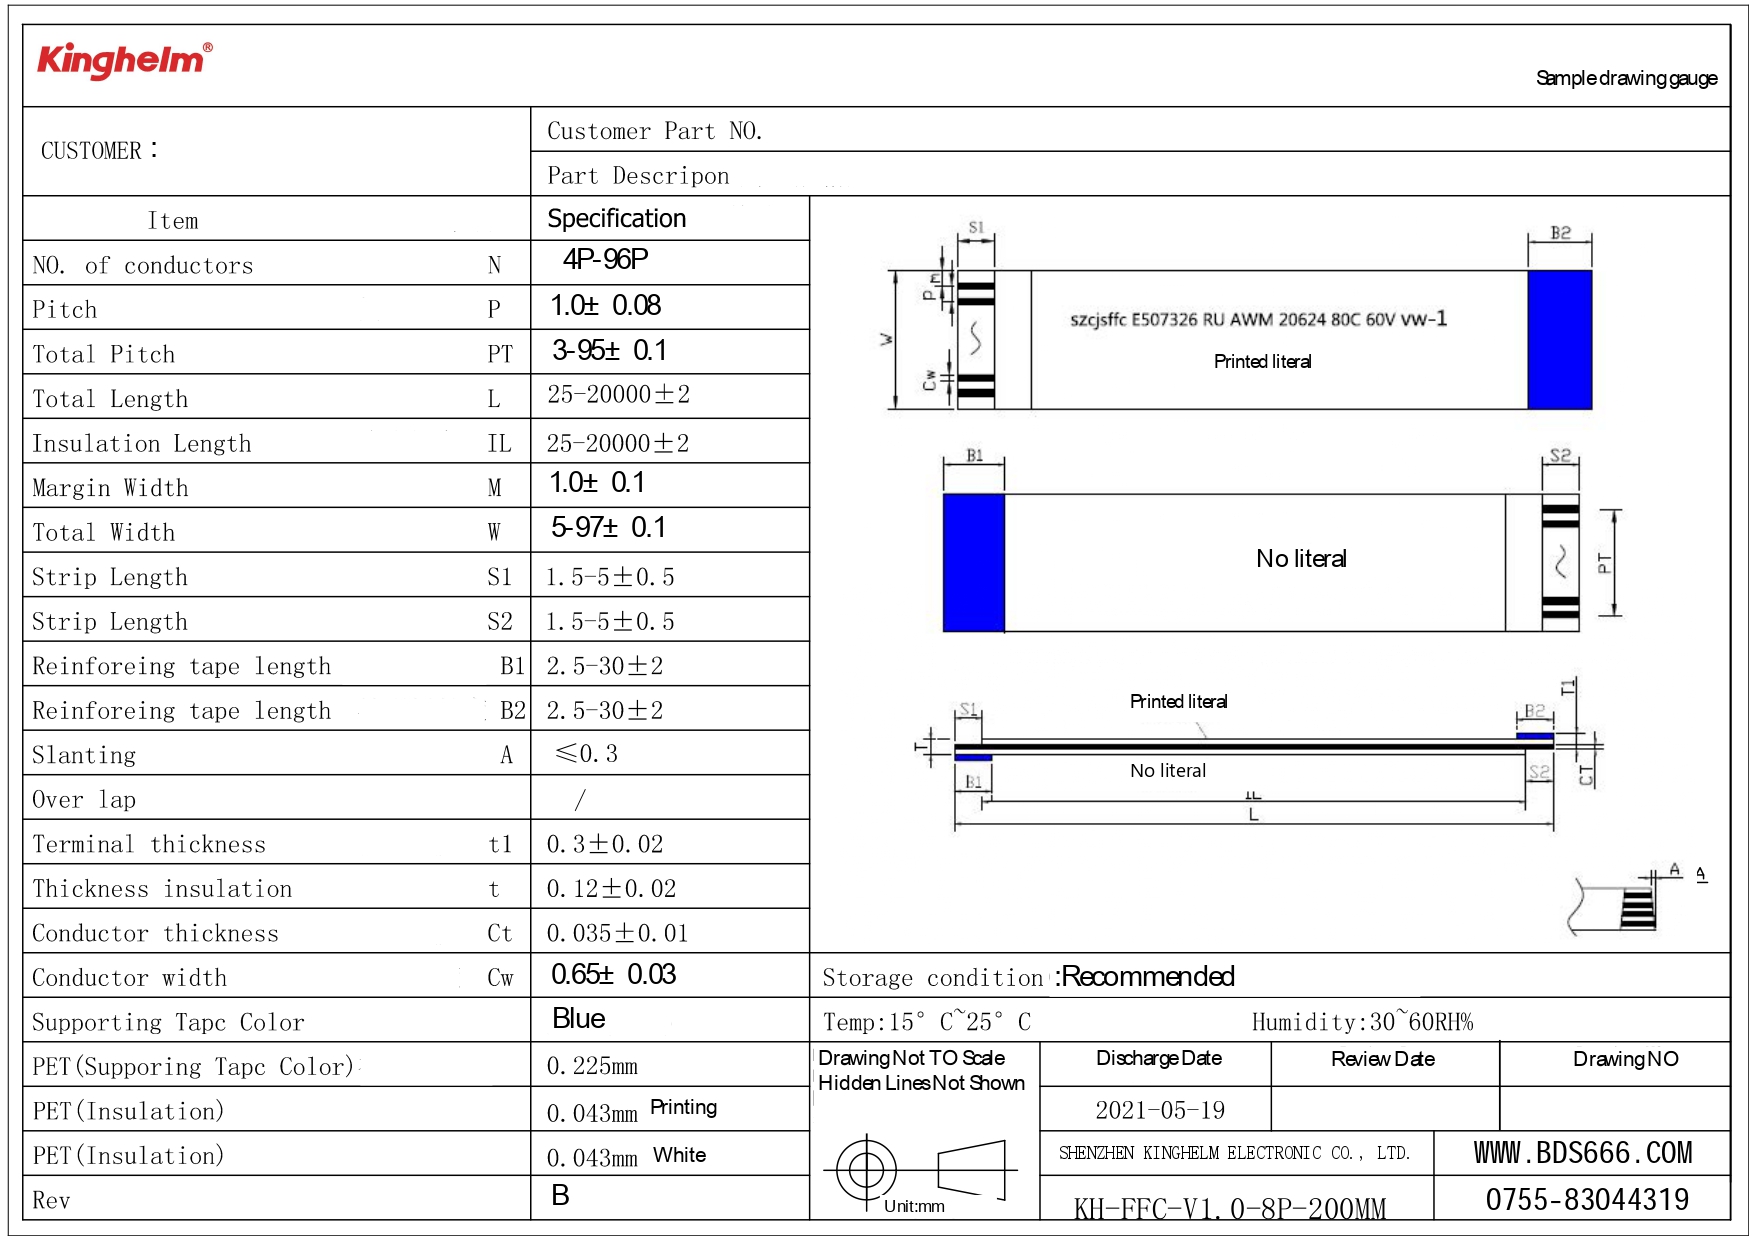Click Thickness insulation value '0.12±0.02'

(612, 889)
